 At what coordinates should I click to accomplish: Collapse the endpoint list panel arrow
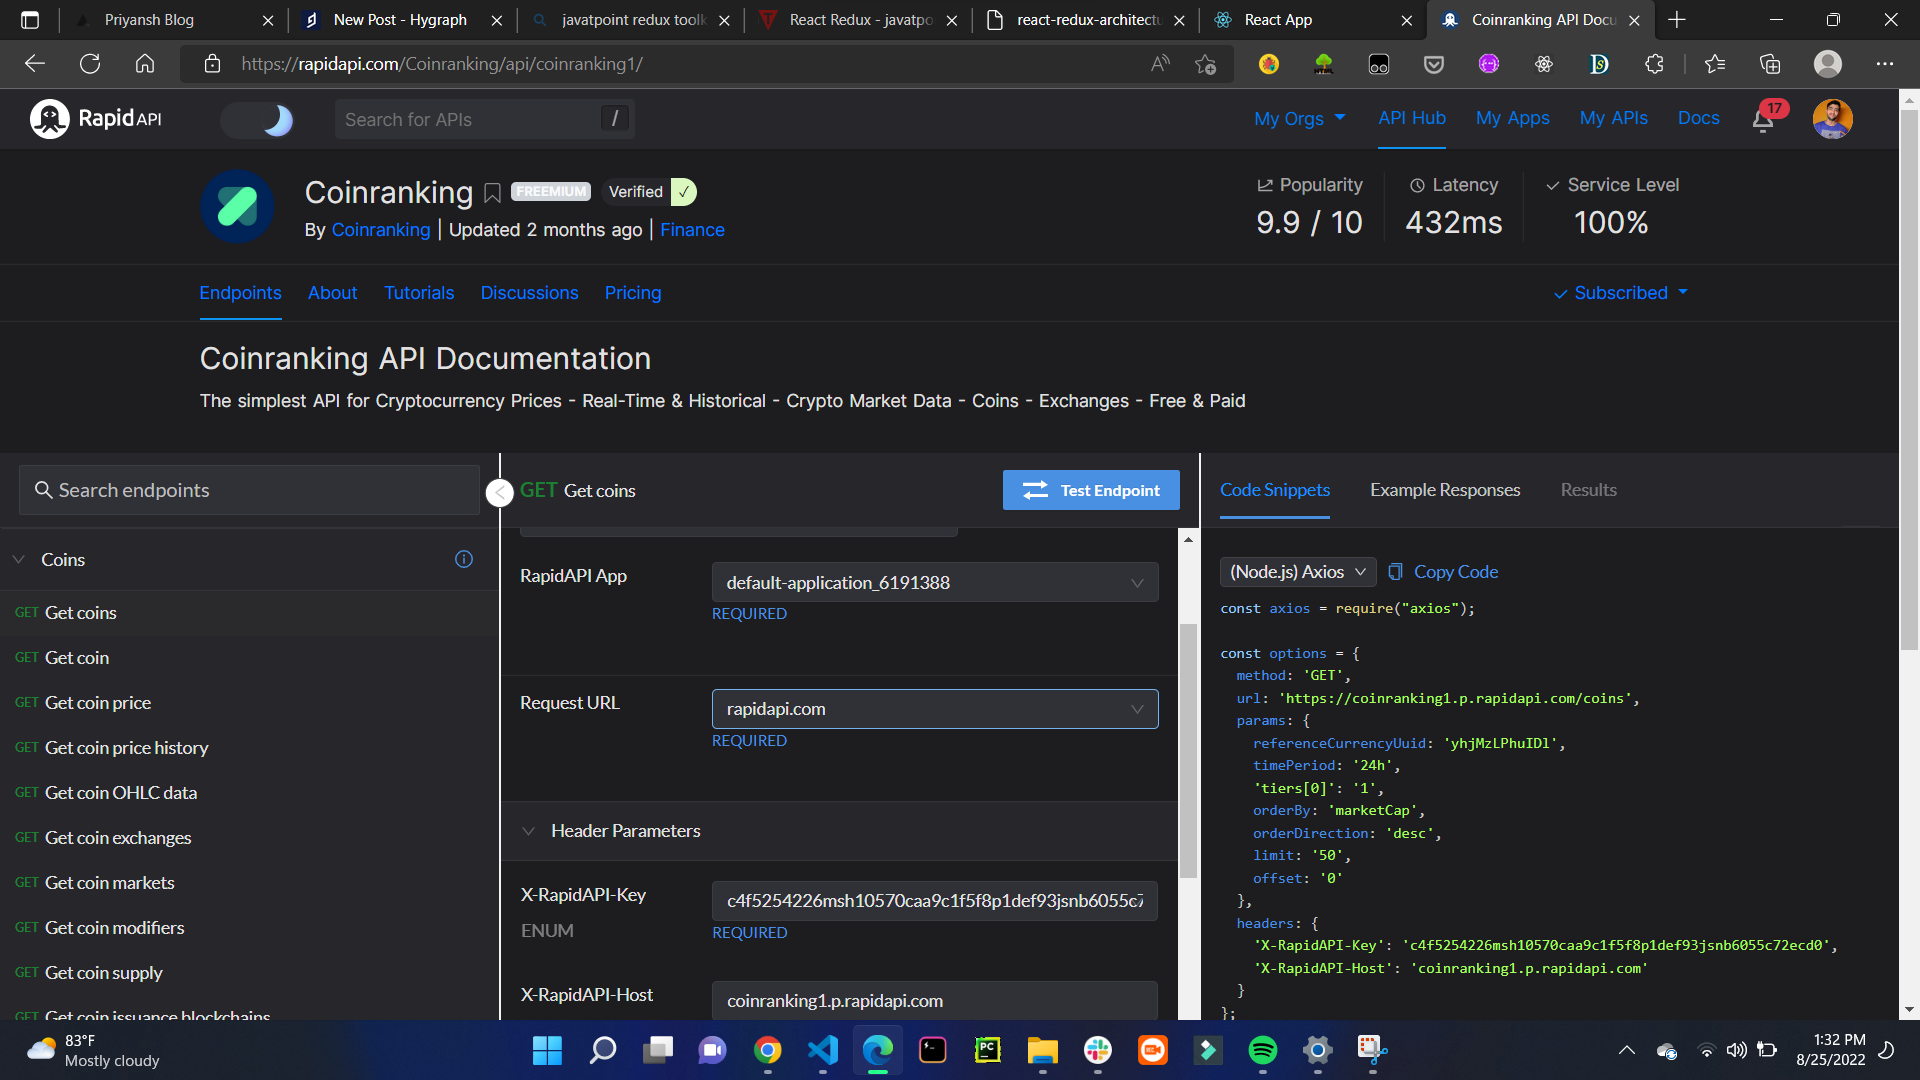point(499,492)
